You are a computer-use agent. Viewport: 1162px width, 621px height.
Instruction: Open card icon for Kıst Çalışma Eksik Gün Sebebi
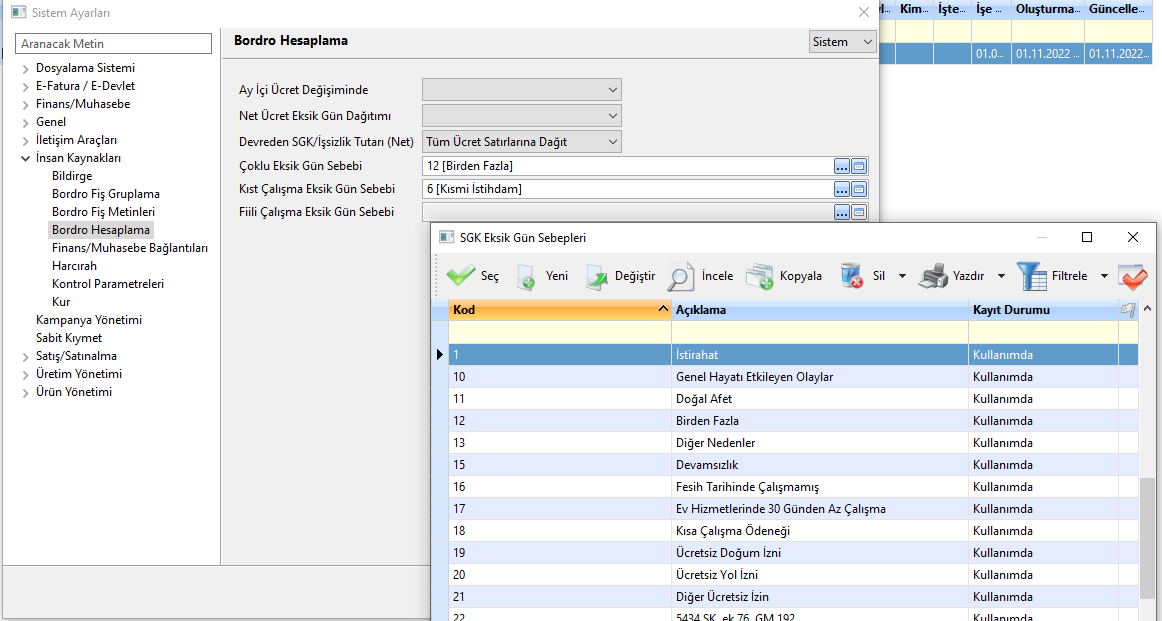tap(859, 189)
